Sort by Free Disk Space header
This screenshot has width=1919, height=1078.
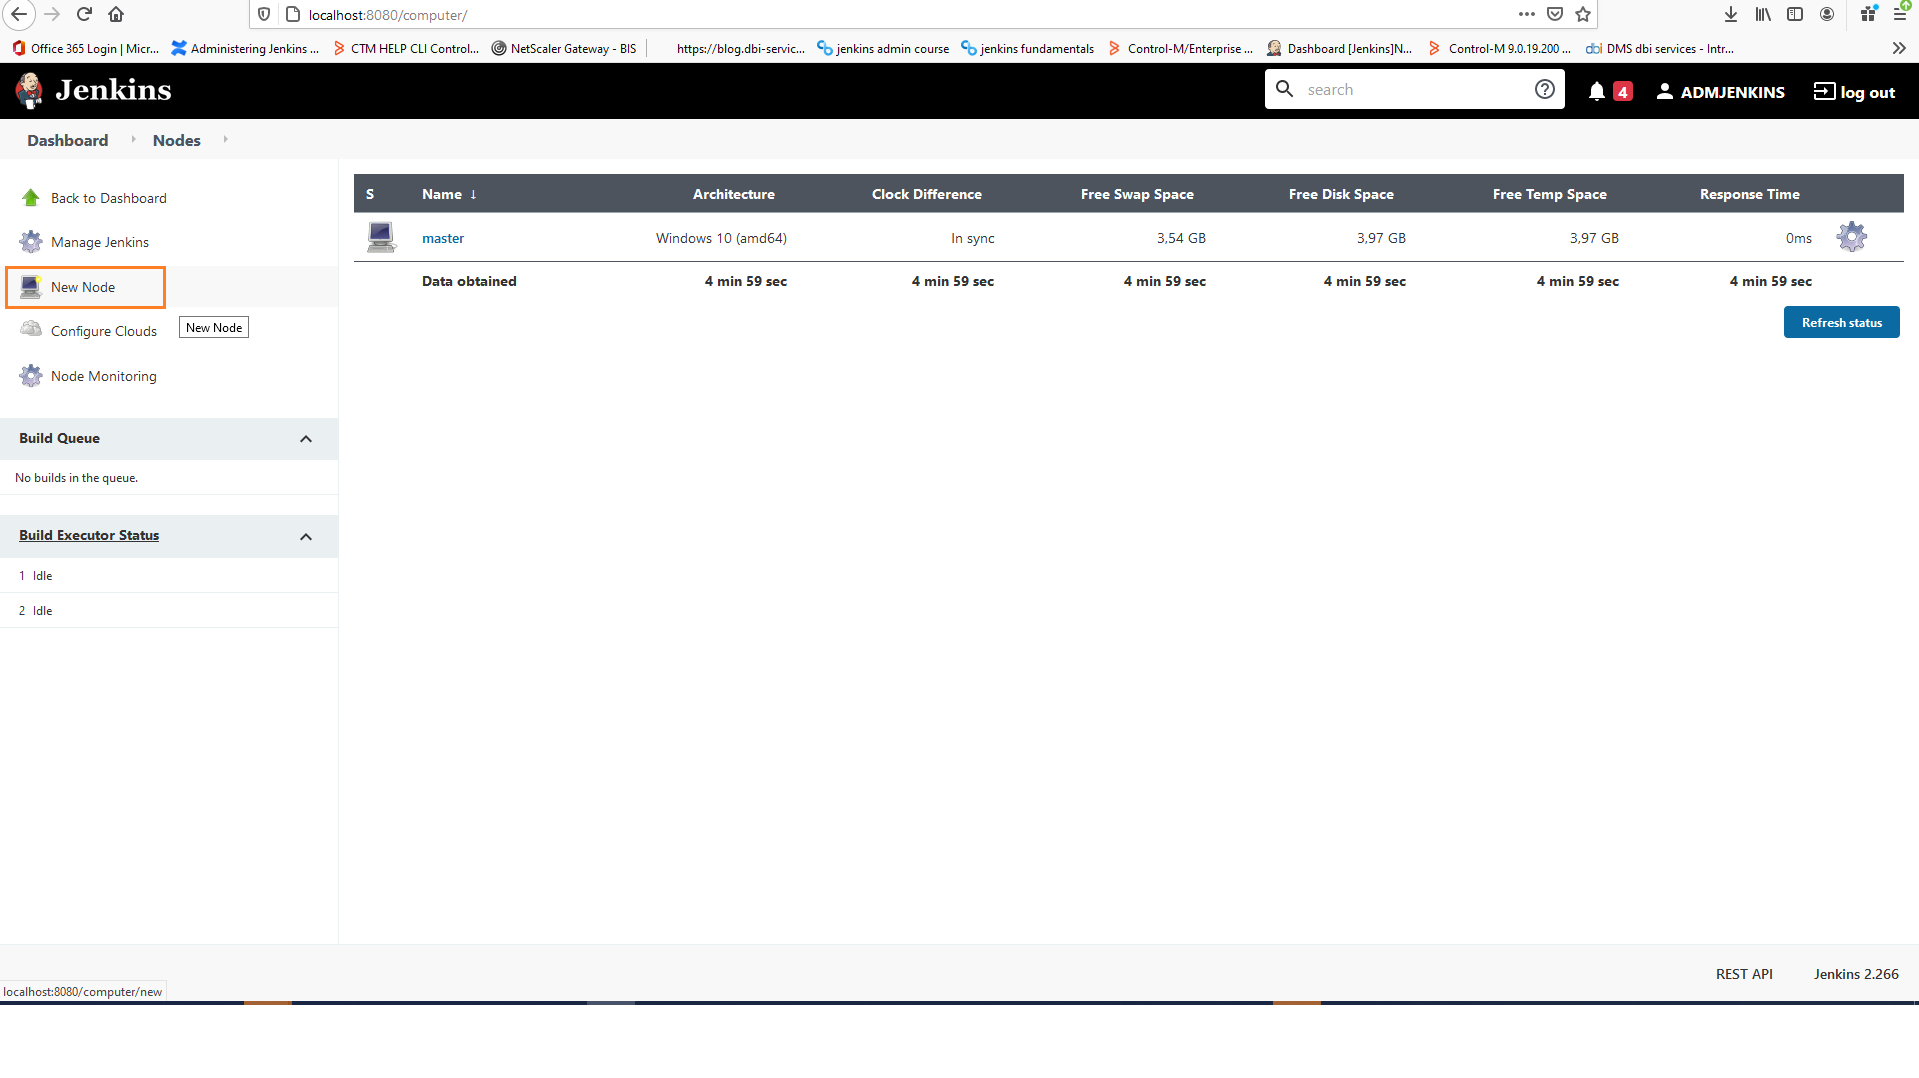point(1341,194)
